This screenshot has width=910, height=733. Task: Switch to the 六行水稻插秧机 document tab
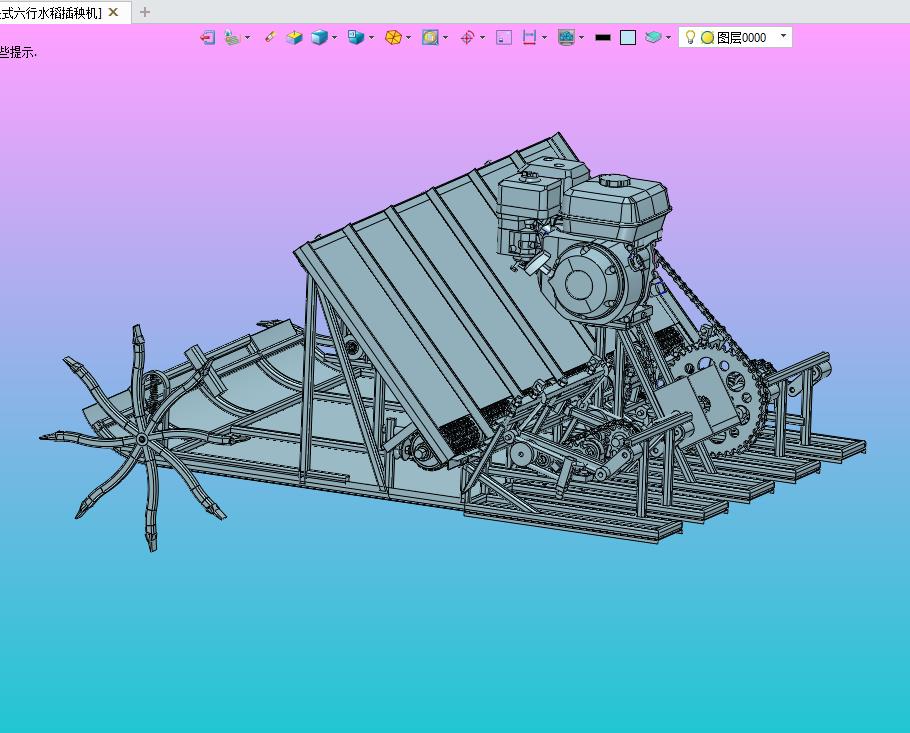tap(50, 12)
